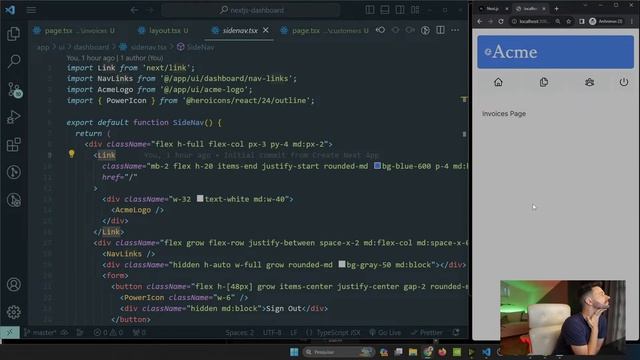Open the bg-blue-600 color swatch

(x=377, y=166)
